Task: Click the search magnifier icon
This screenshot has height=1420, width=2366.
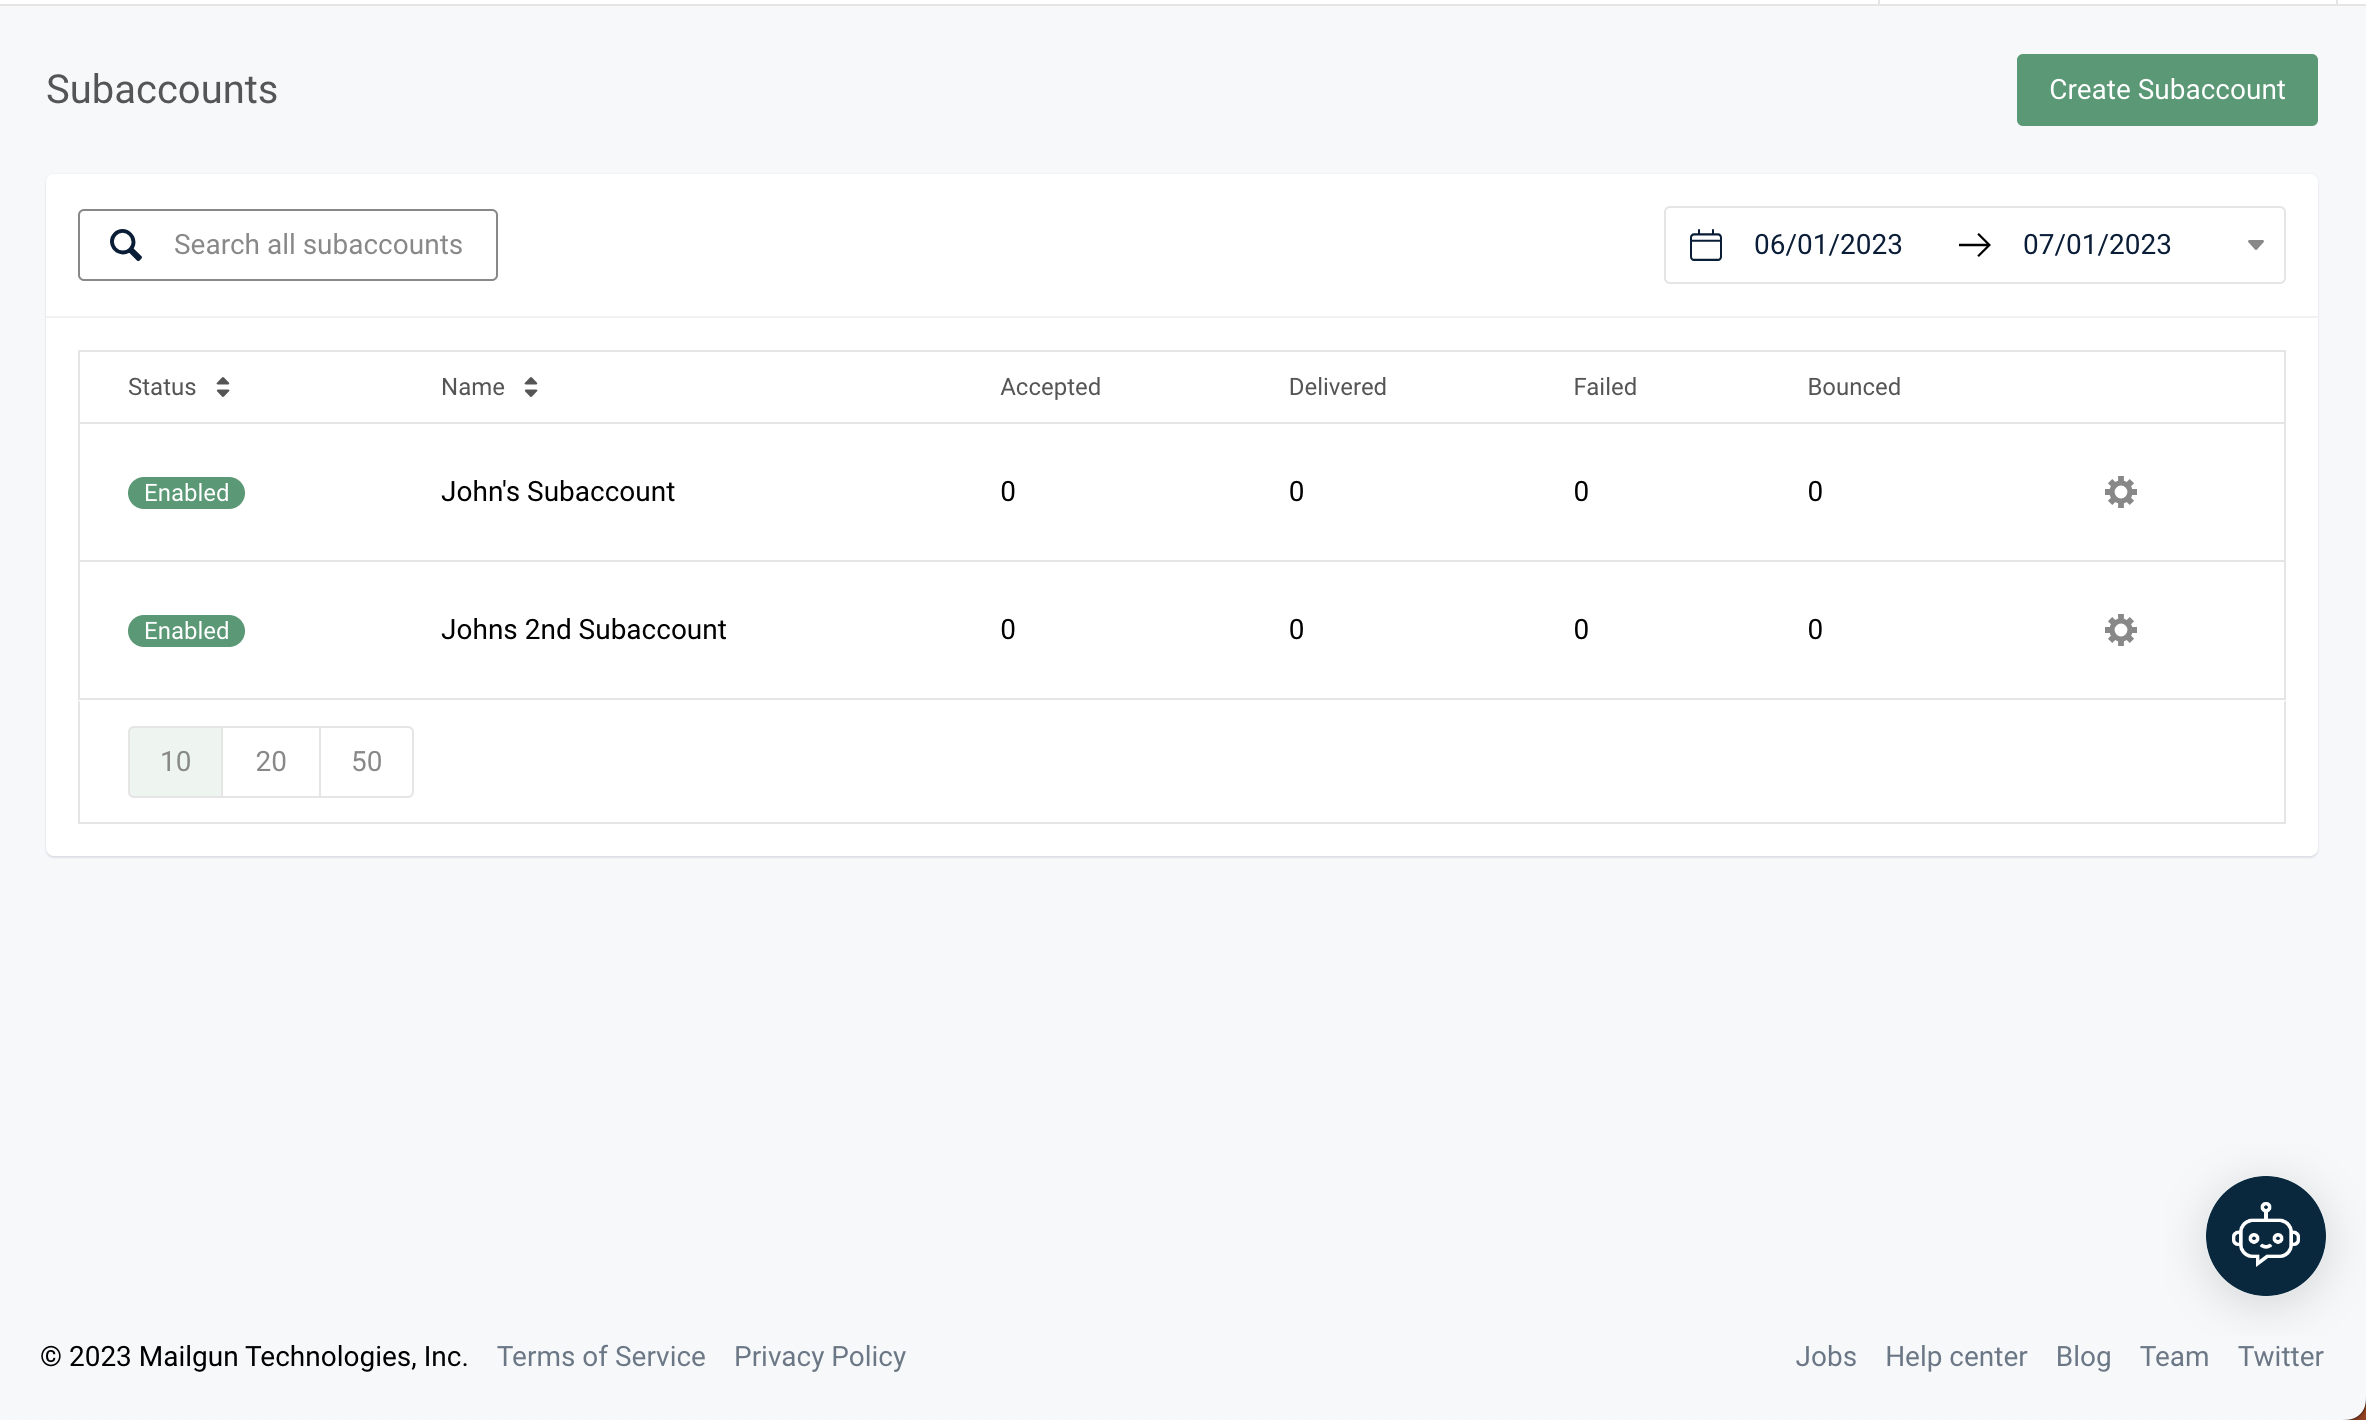Action: point(125,244)
